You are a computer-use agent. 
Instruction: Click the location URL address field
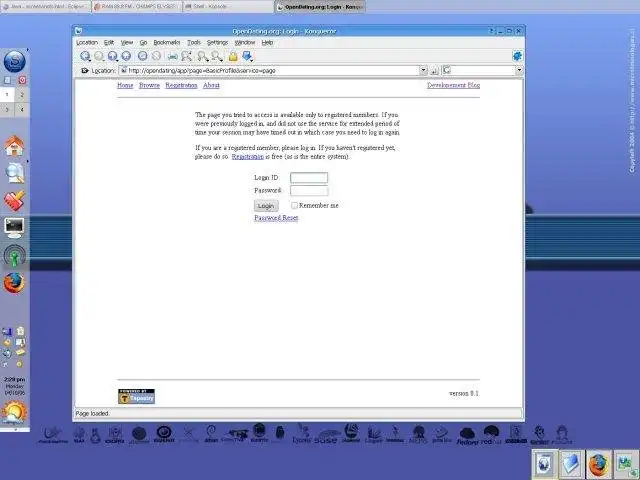(269, 71)
